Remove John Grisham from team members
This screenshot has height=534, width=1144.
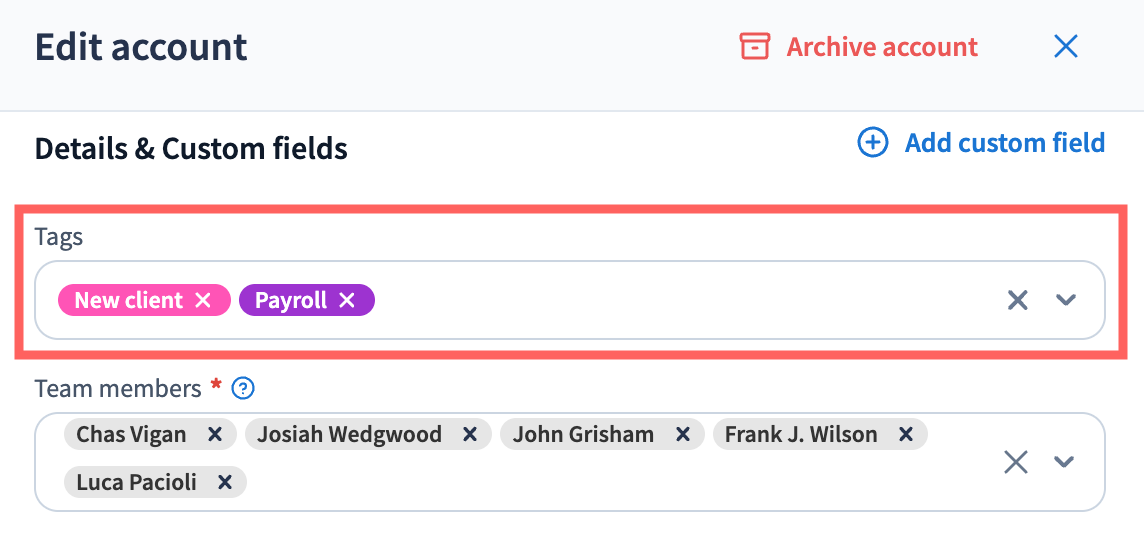pyautogui.click(x=683, y=434)
